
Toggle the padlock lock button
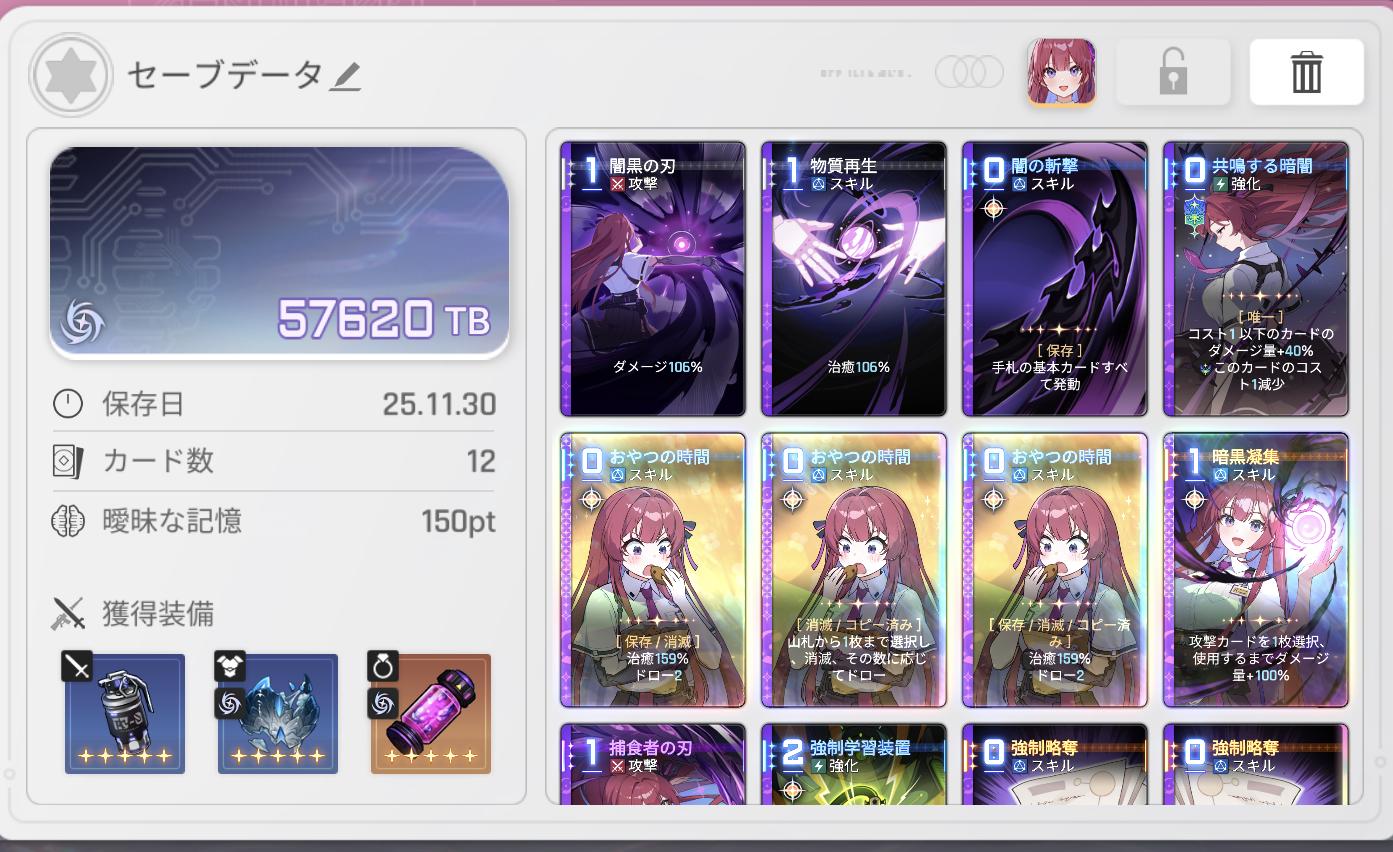click(1172, 72)
